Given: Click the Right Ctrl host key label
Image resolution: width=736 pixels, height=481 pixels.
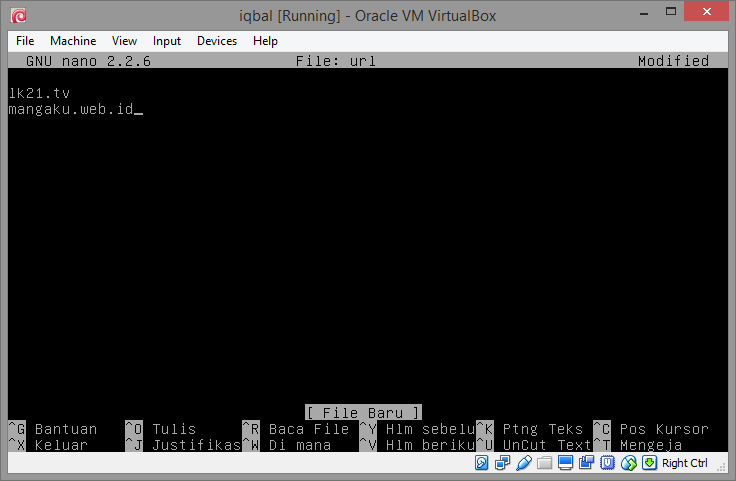Looking at the screenshot, I should (684, 463).
